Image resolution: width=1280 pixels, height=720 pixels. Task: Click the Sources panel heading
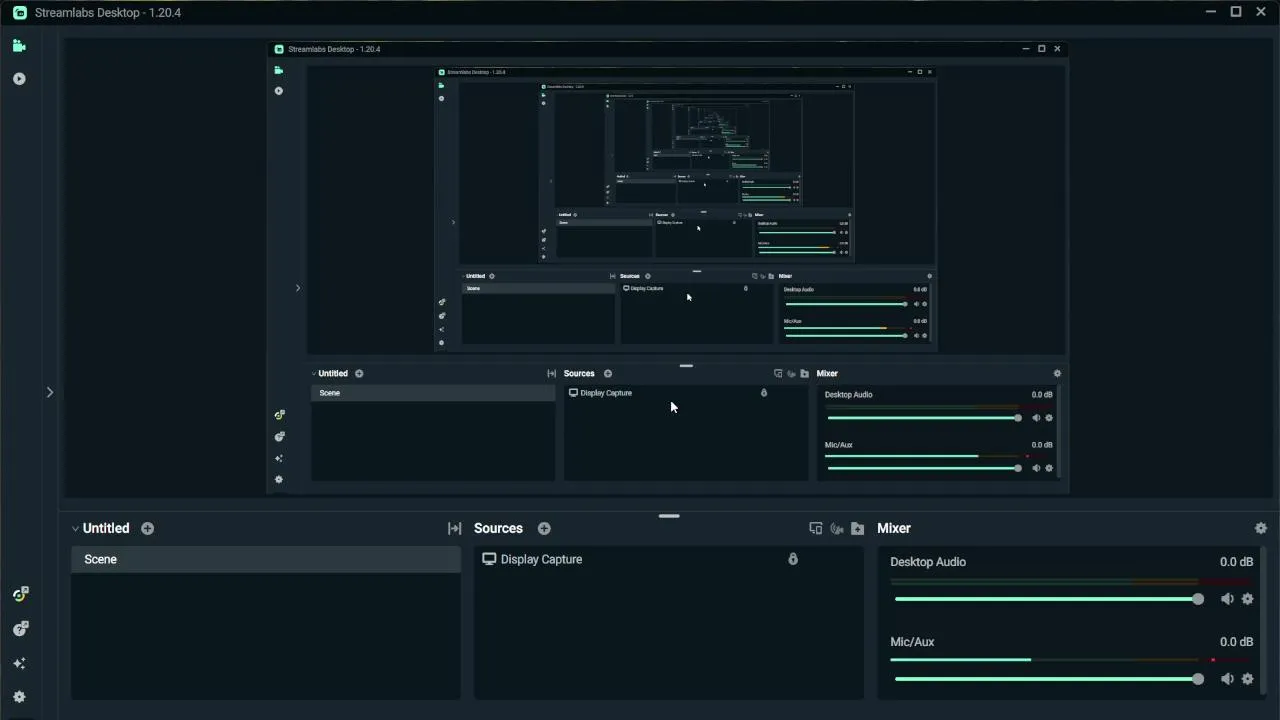pyautogui.click(x=498, y=528)
